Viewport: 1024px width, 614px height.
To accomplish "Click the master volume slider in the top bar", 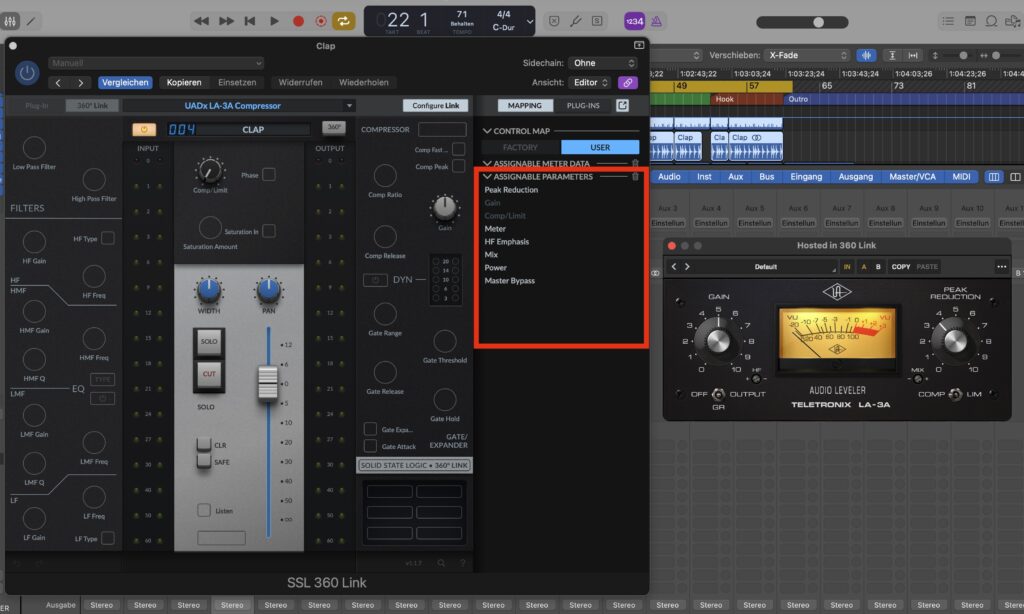I will [802, 22].
